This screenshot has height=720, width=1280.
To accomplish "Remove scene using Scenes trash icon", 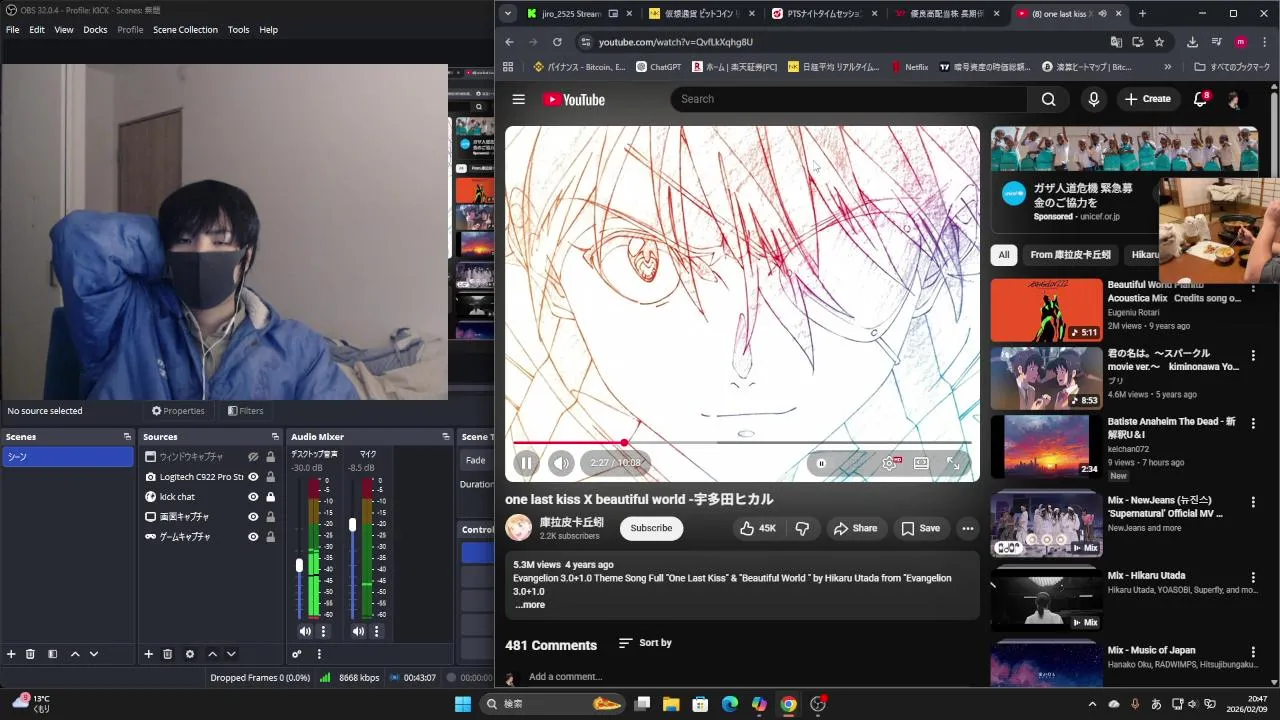I will coord(30,654).
